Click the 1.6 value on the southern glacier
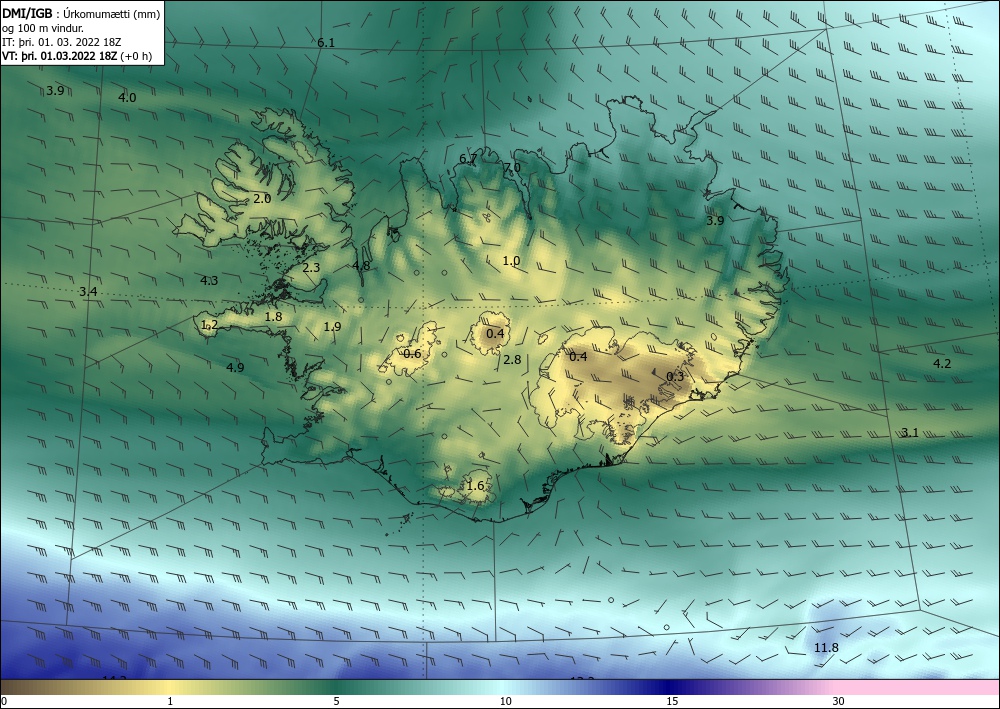The image size is (1000, 709). 475,486
